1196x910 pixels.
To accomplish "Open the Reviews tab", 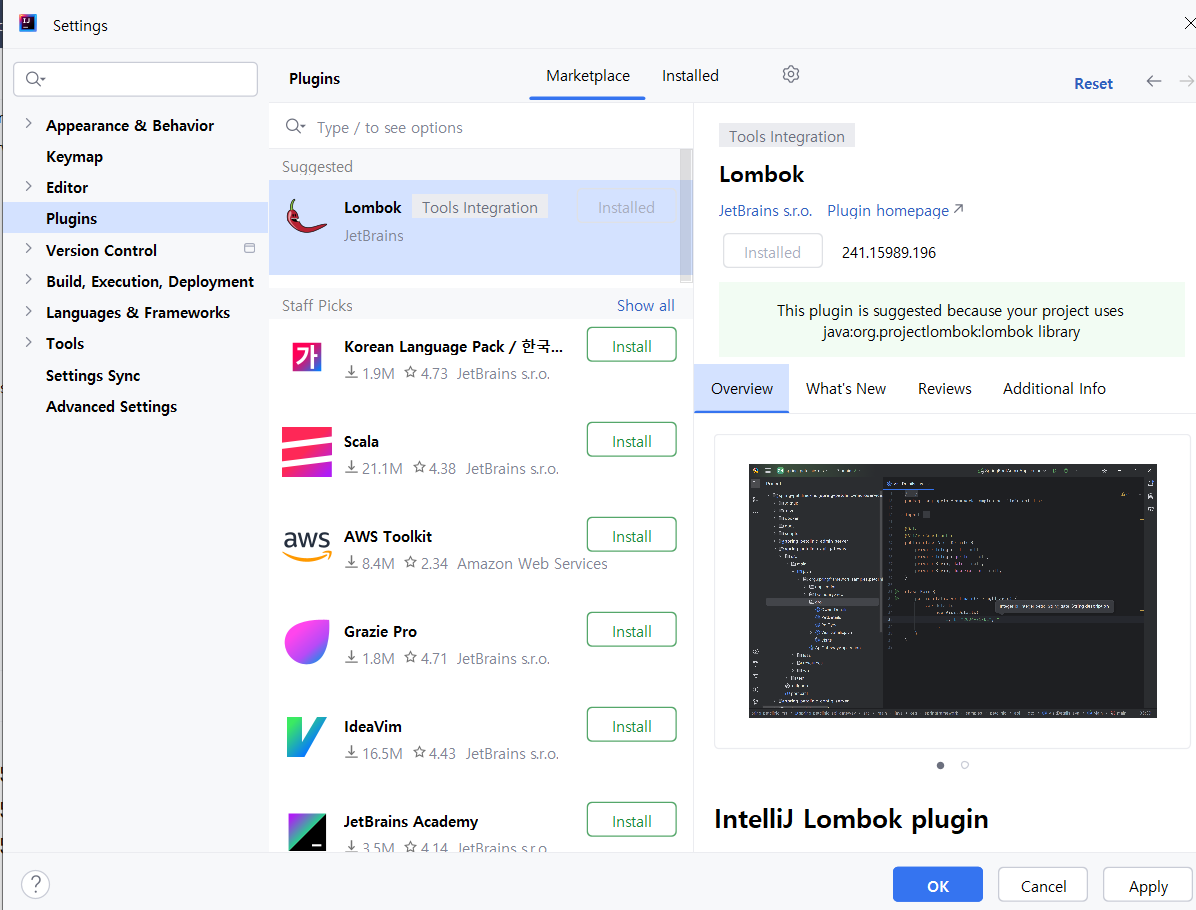I will [x=944, y=389].
